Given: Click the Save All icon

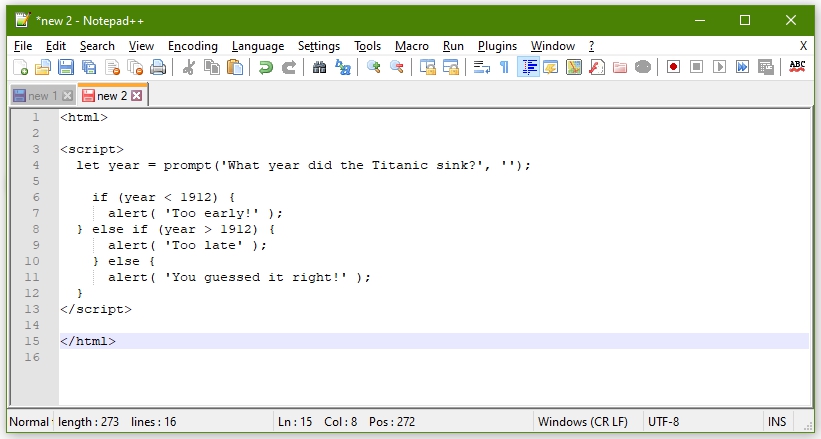Looking at the screenshot, I should coord(88,67).
